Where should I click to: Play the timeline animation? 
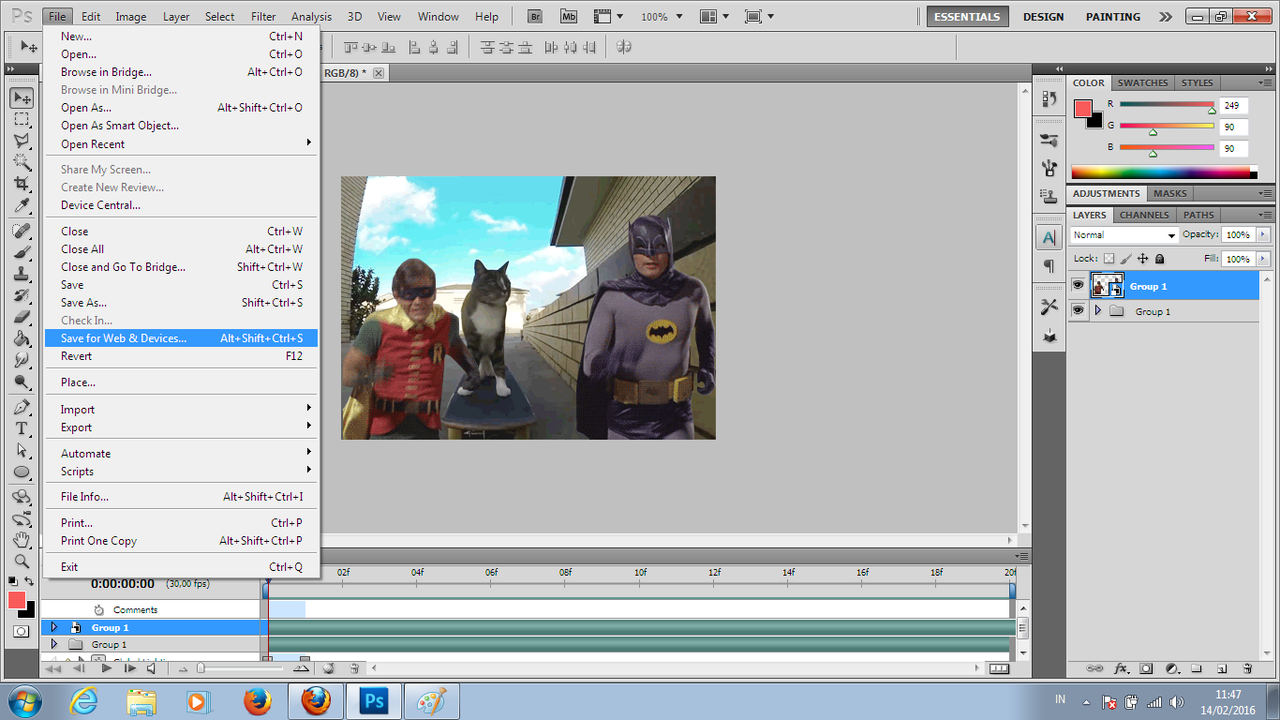(106, 668)
